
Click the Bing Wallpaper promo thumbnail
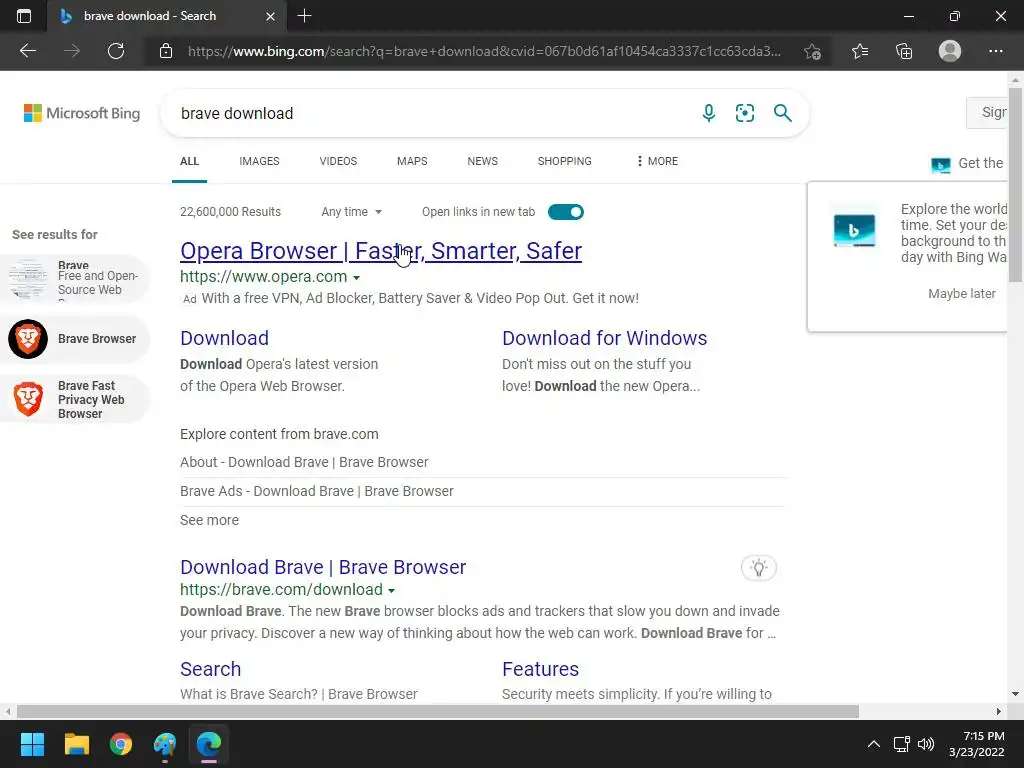854,231
